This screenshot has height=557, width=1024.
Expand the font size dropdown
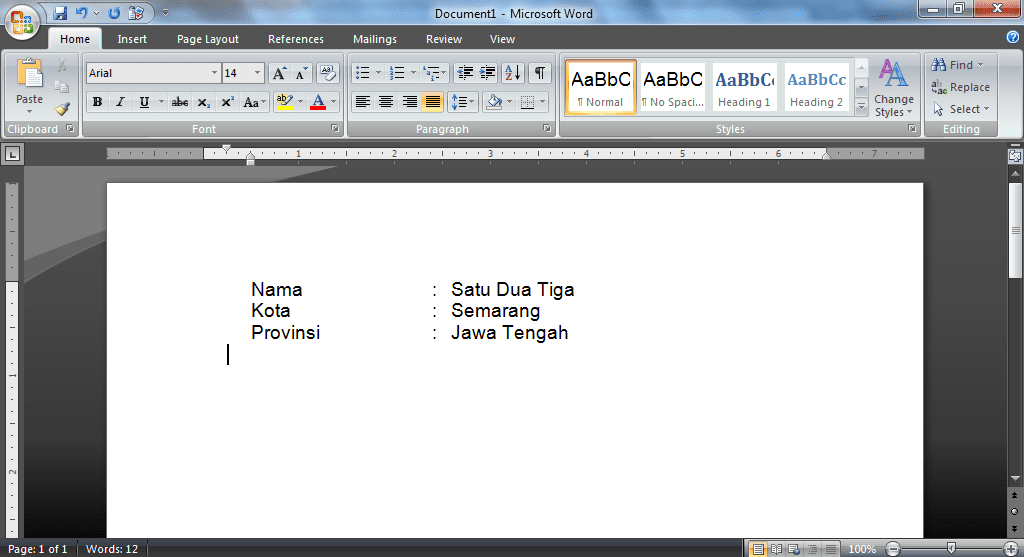click(258, 73)
